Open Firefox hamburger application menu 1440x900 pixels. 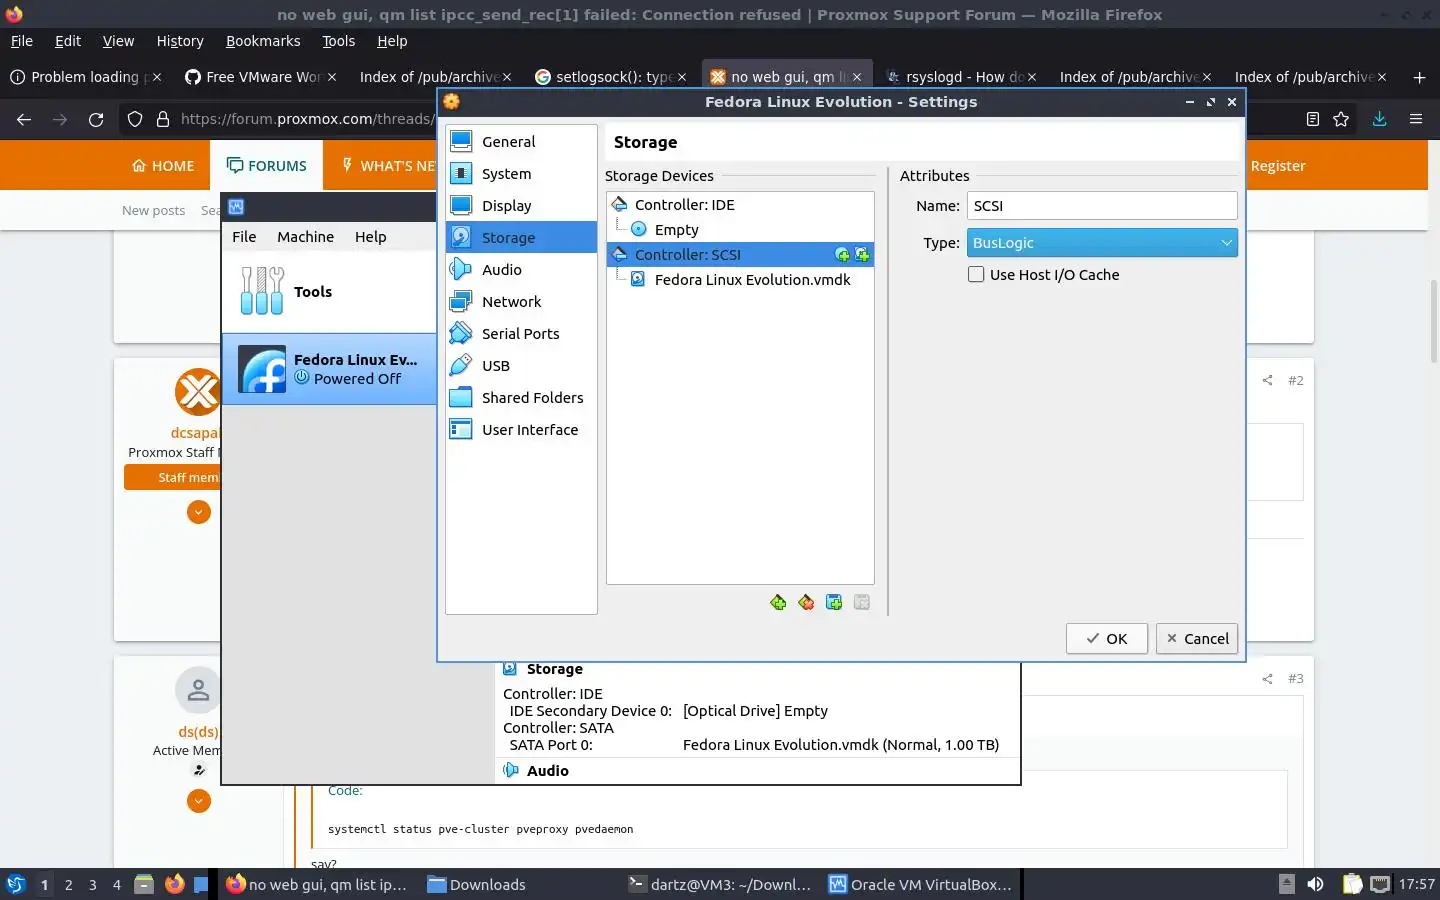1416,119
